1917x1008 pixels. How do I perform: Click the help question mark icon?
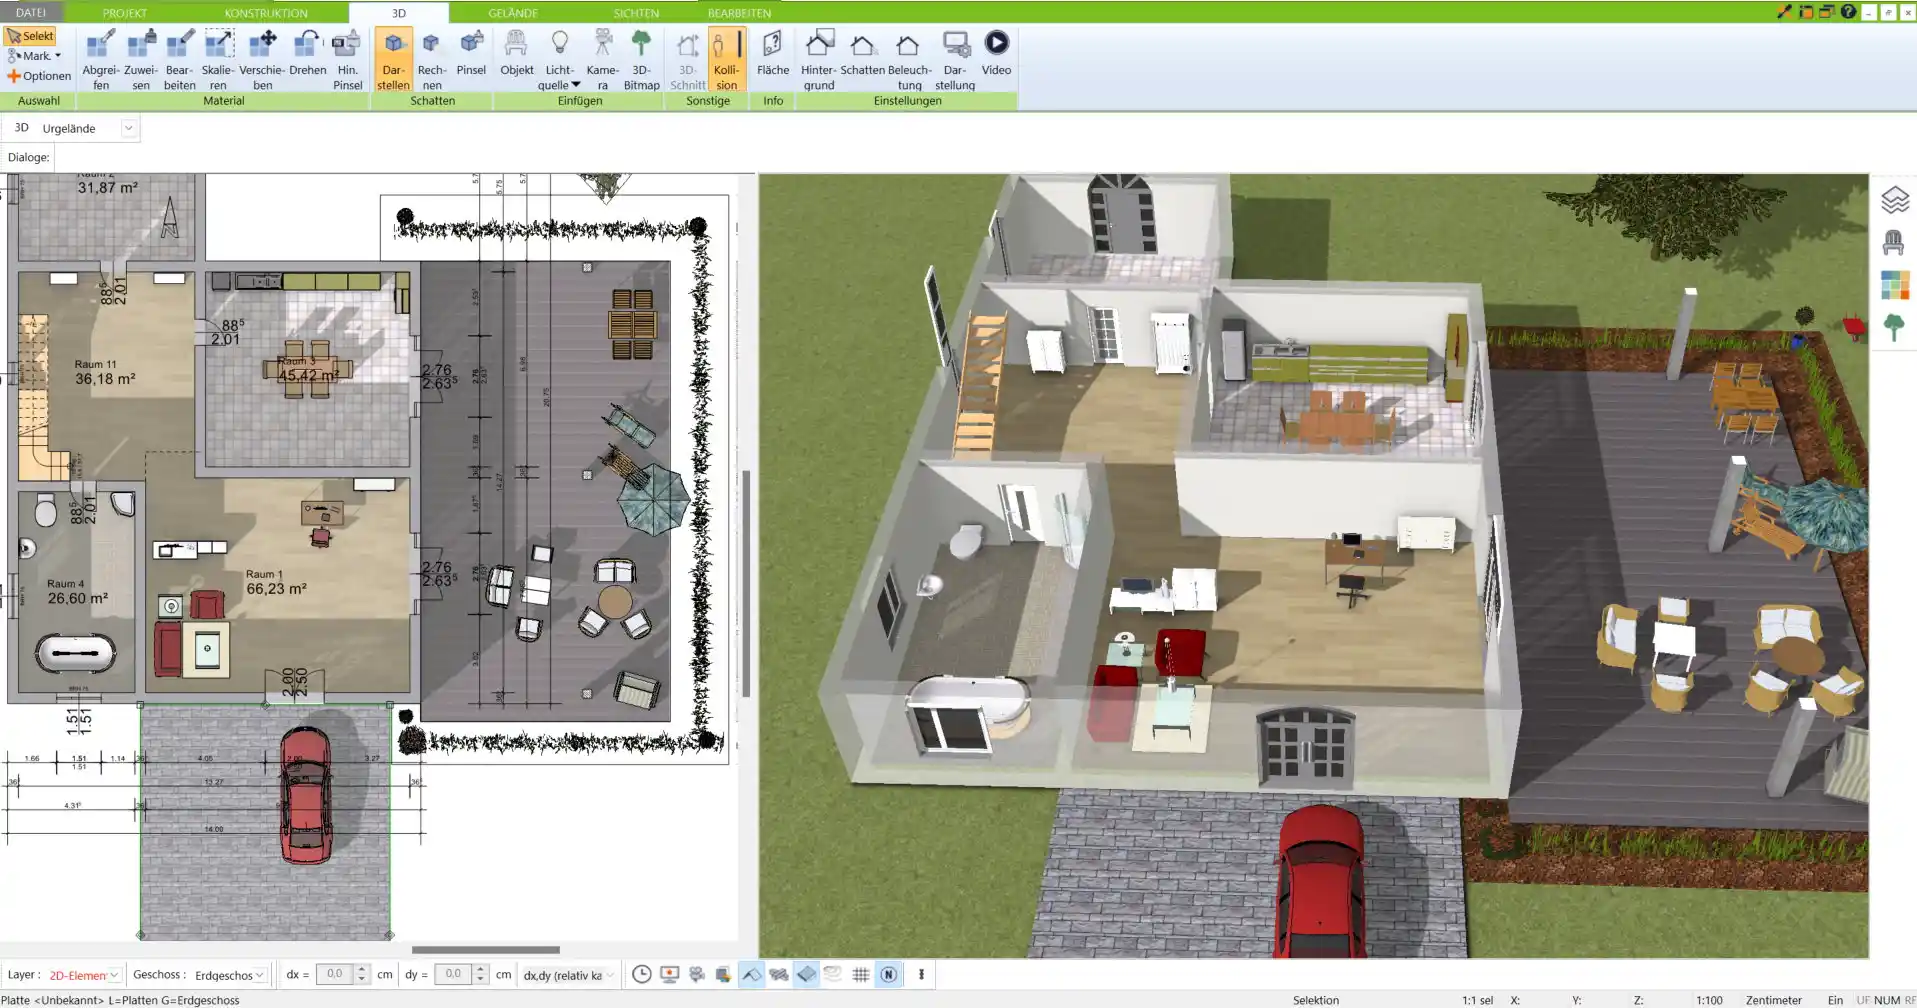pyautogui.click(x=1848, y=11)
